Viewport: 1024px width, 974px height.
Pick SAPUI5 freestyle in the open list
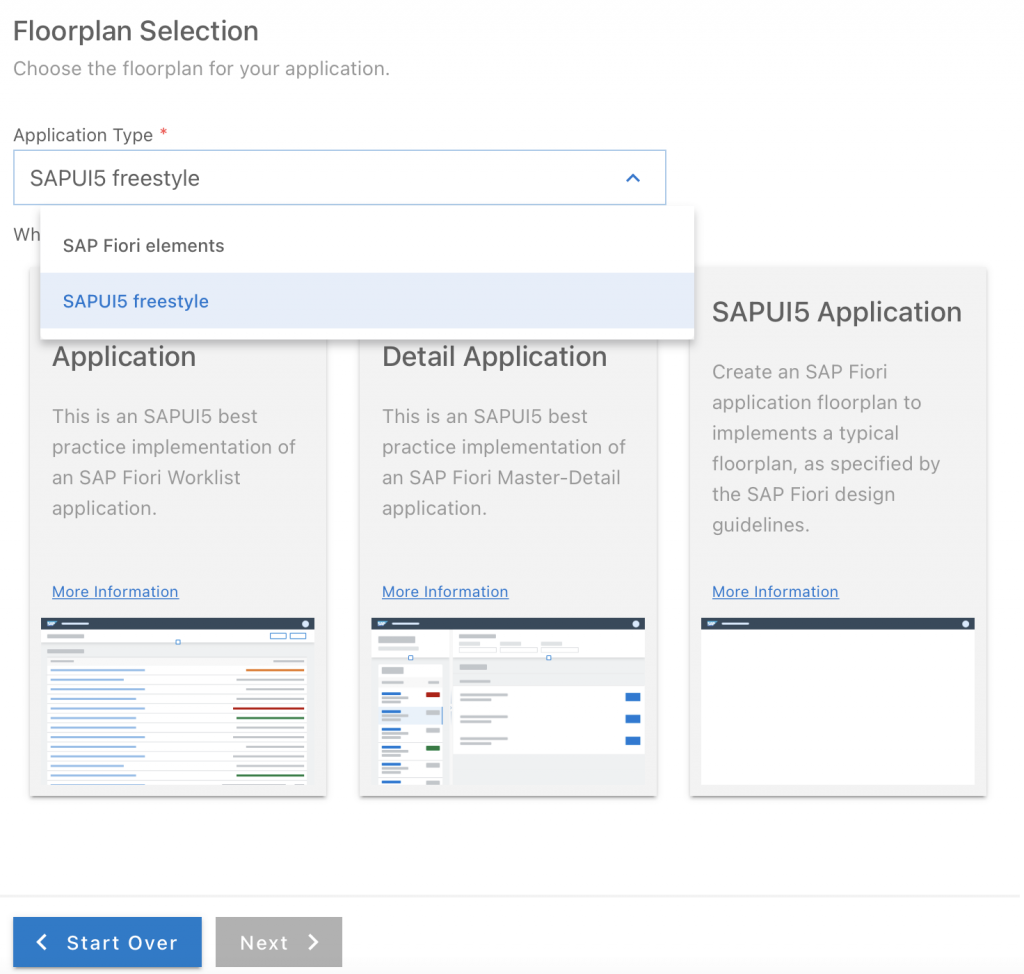coord(367,301)
